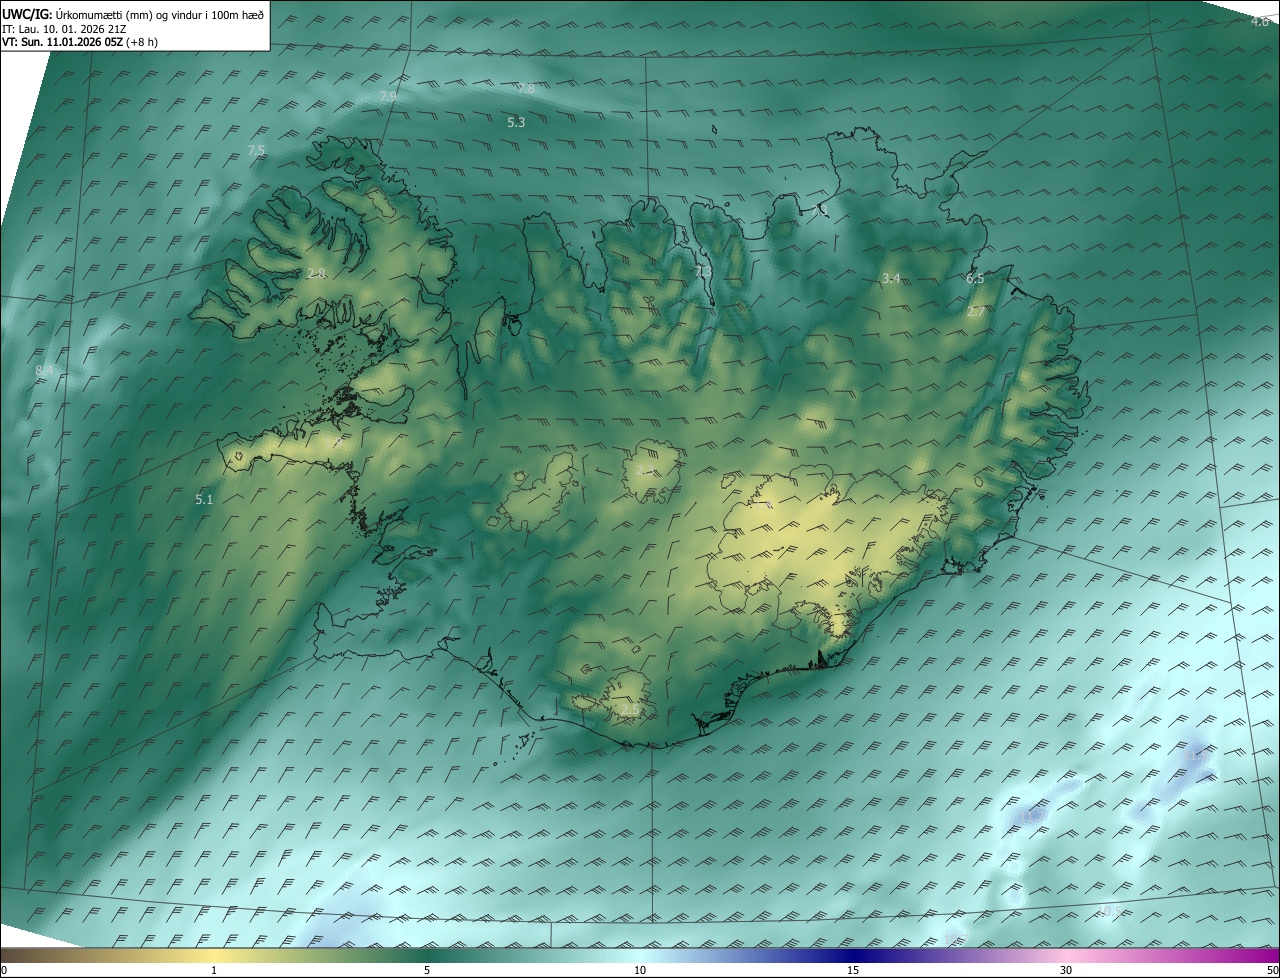Click the 7.9 value label on map
Image resolution: width=1280 pixels, height=978 pixels.
pyautogui.click(x=388, y=97)
